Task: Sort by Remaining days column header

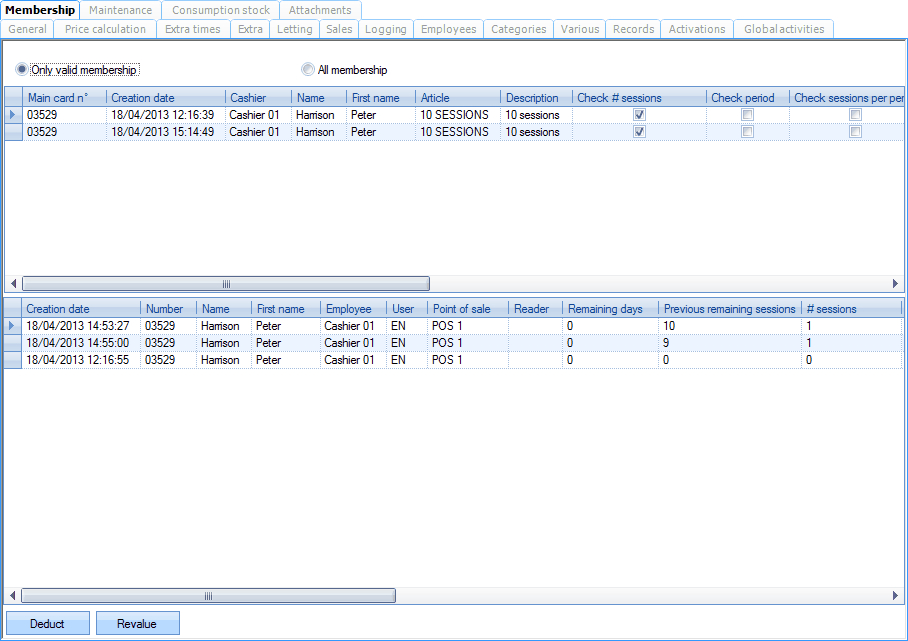Action: click(605, 309)
